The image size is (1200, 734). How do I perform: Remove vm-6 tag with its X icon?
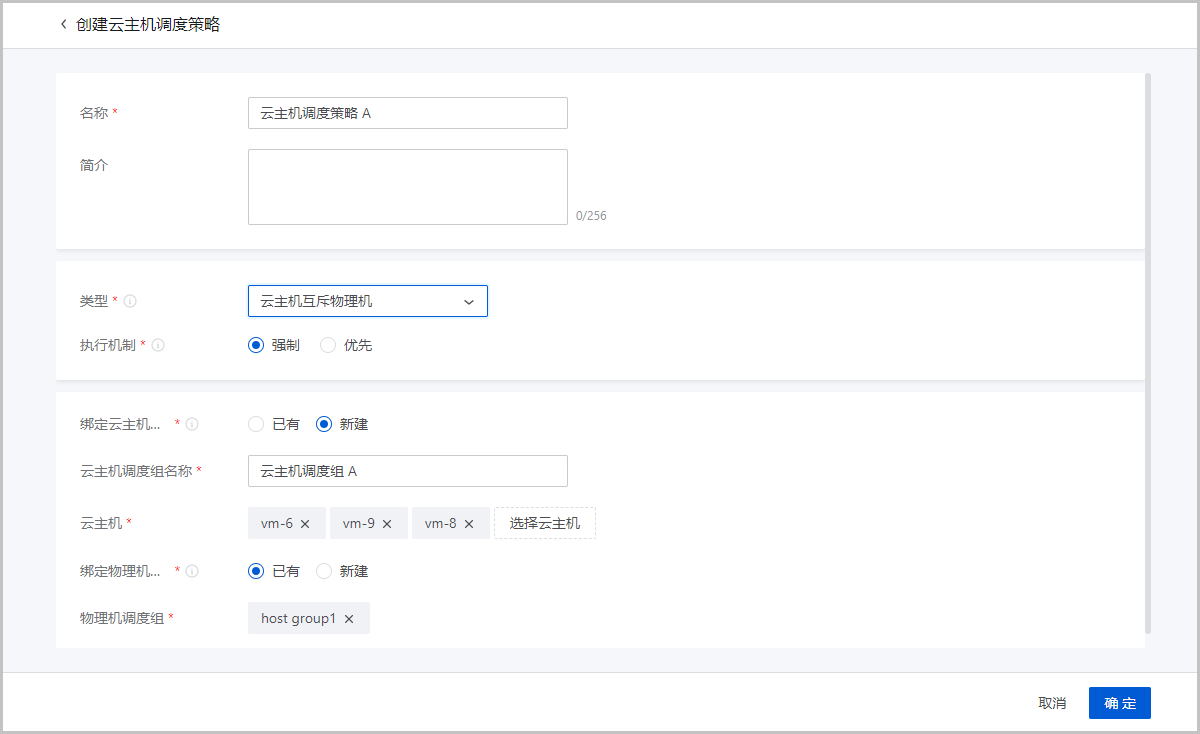pyautogui.click(x=305, y=524)
